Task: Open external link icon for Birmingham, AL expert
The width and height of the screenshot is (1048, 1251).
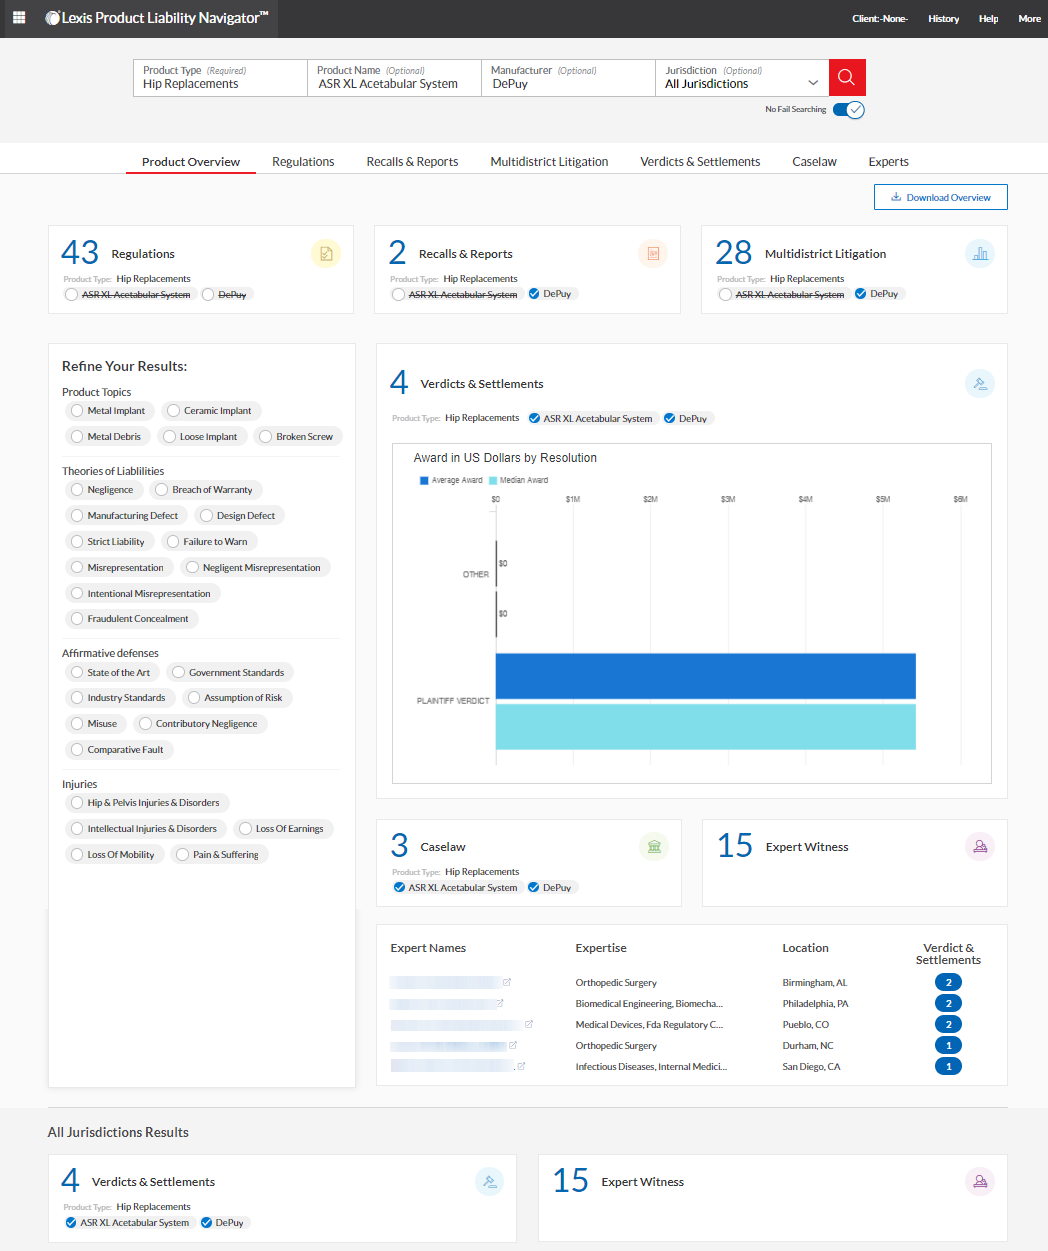Action: (507, 982)
